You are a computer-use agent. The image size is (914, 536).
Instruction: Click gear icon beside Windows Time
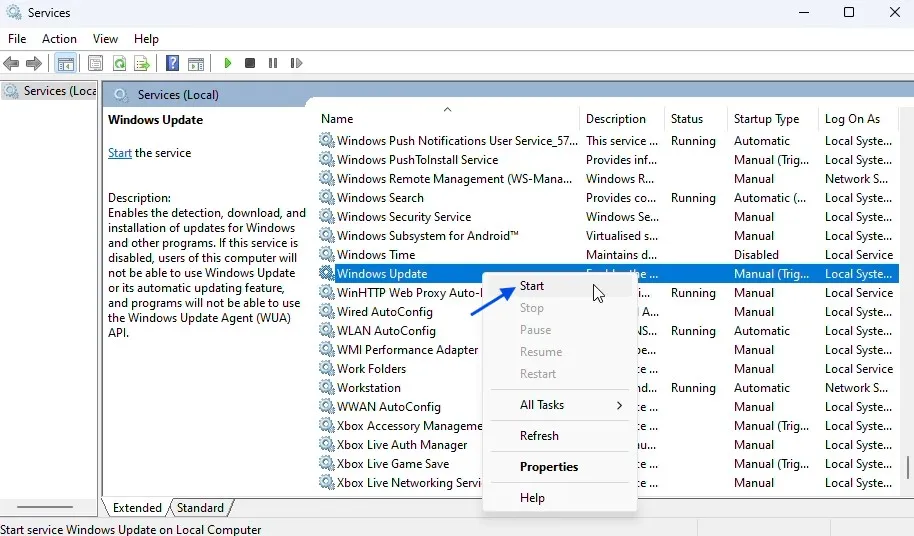pos(326,255)
